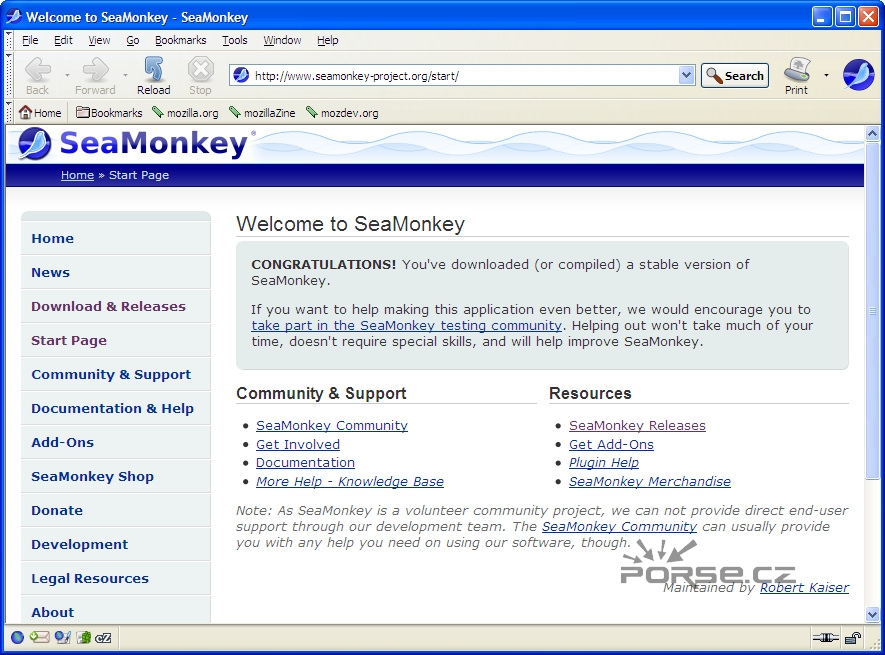Open the Get Add-Ons resource link
The height and width of the screenshot is (655, 885).
[x=611, y=444]
